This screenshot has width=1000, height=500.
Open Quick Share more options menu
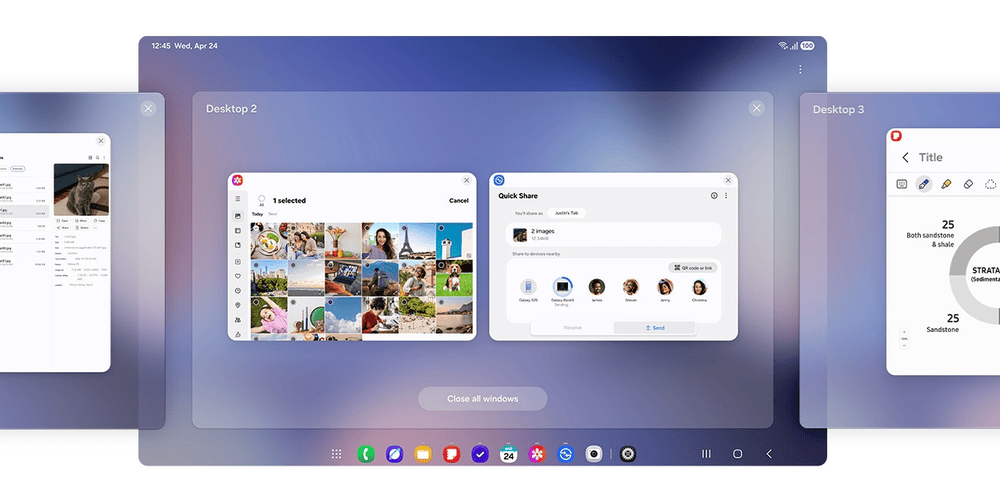click(x=727, y=196)
